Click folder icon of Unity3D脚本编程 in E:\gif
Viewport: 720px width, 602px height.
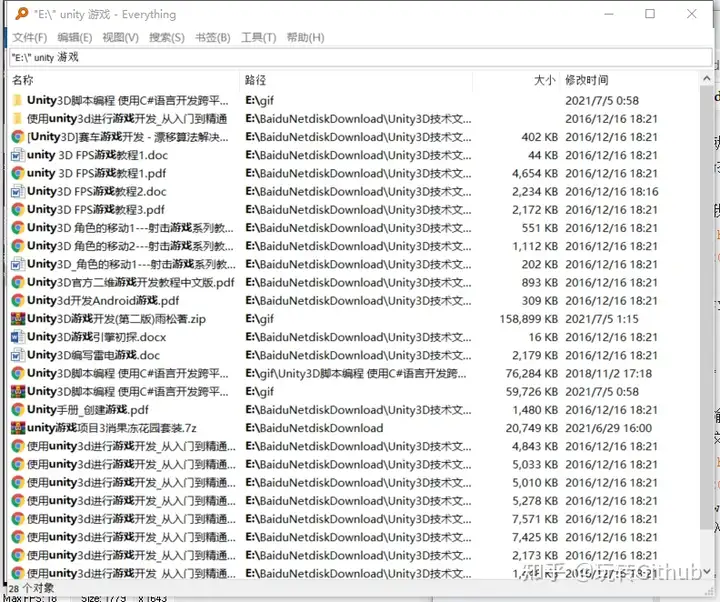click(17, 100)
